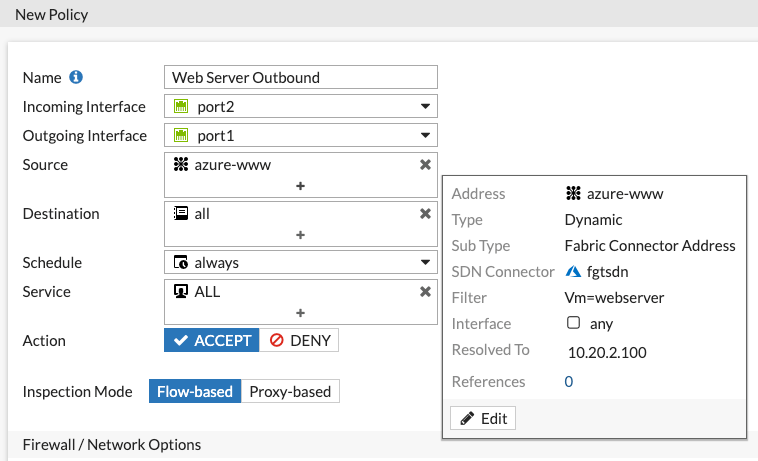Add another source with plus icon
Screen dimensions: 758x461
(x=300, y=186)
